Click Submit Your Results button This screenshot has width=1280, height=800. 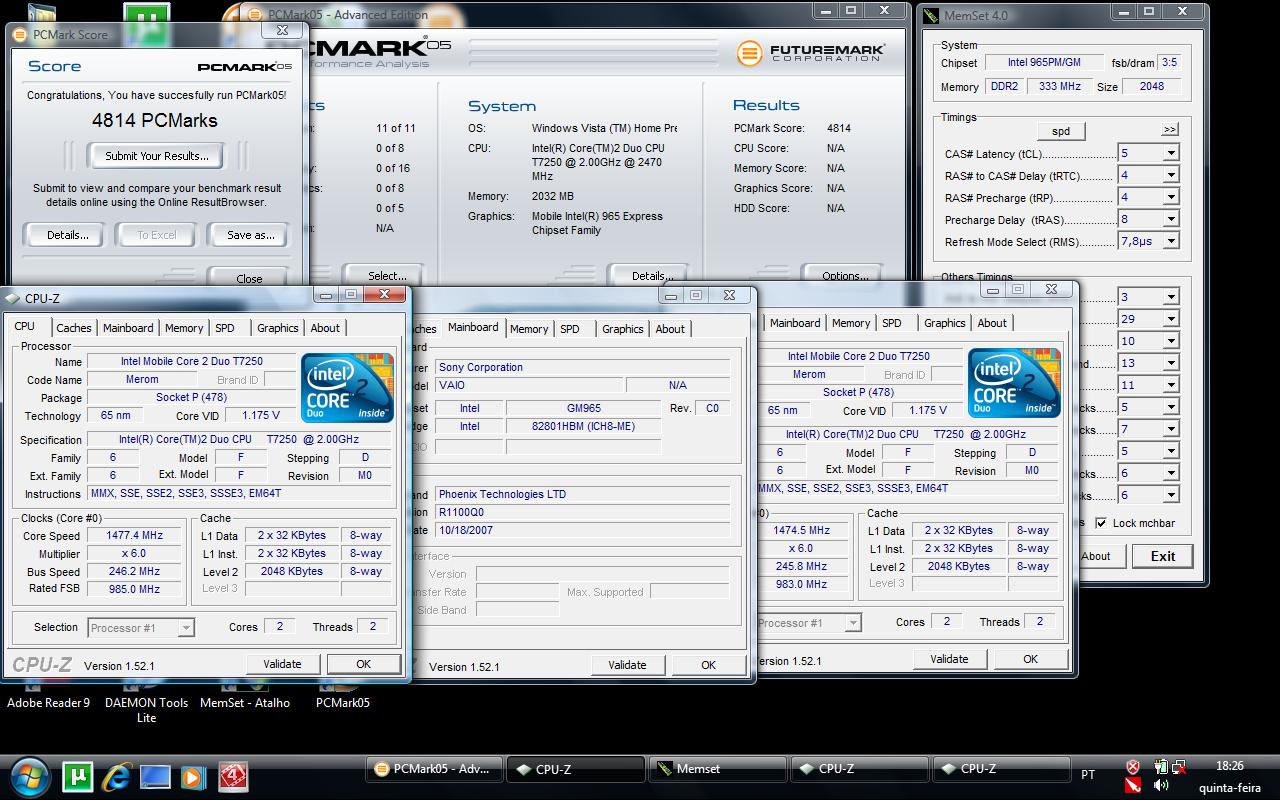pyautogui.click(x=157, y=156)
